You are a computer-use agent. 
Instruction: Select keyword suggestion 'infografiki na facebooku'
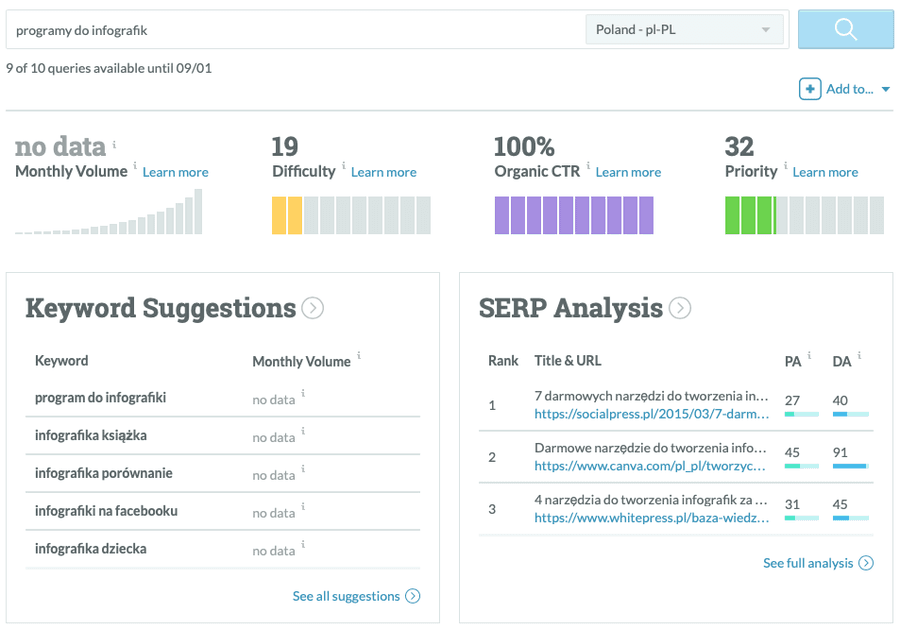pyautogui.click(x=106, y=511)
